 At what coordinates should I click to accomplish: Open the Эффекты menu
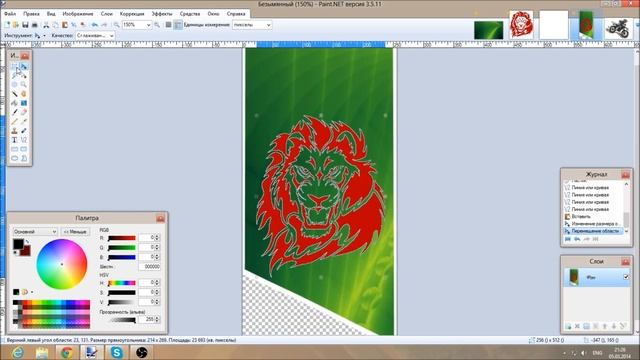pos(162,13)
